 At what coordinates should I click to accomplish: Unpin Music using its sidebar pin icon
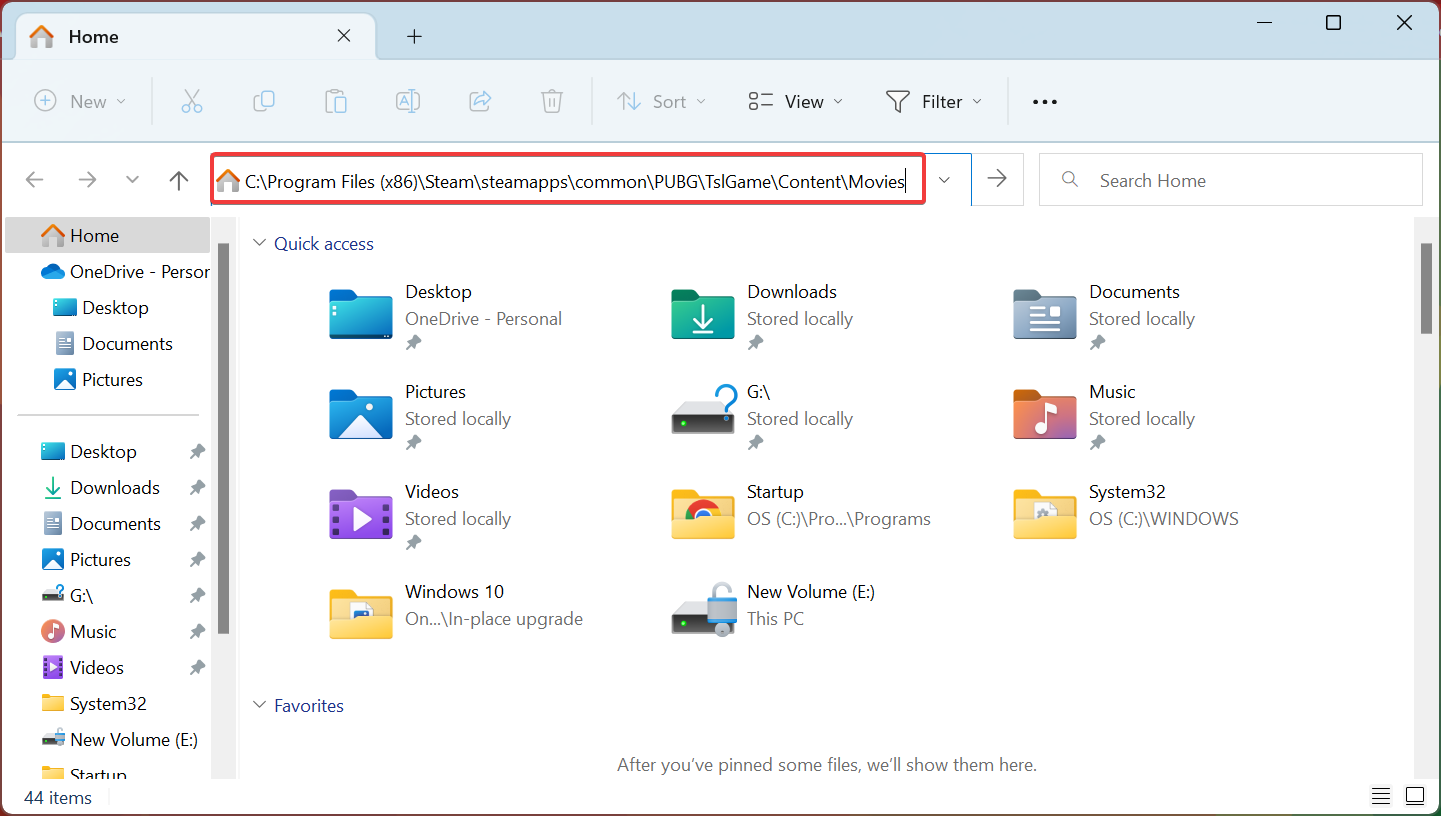click(197, 632)
